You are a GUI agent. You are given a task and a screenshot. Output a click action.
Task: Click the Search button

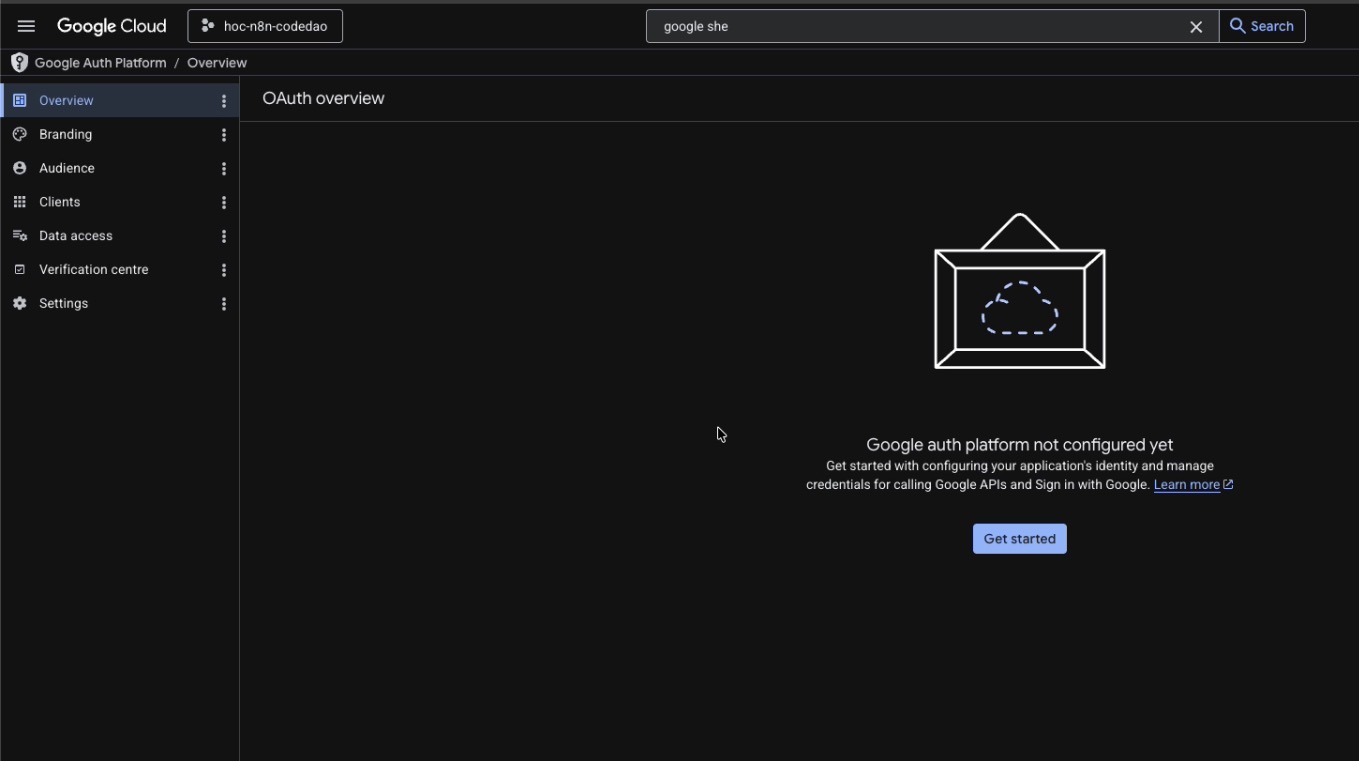pyautogui.click(x=1262, y=26)
